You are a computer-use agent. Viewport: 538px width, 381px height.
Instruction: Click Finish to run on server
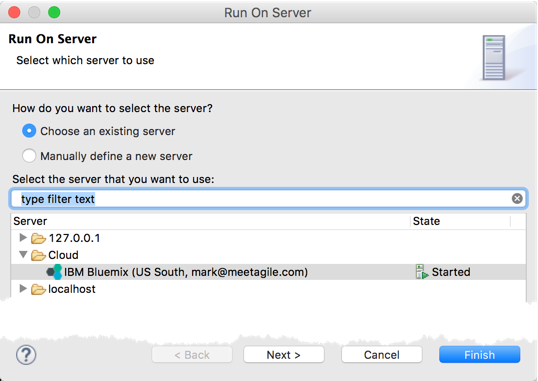point(480,355)
